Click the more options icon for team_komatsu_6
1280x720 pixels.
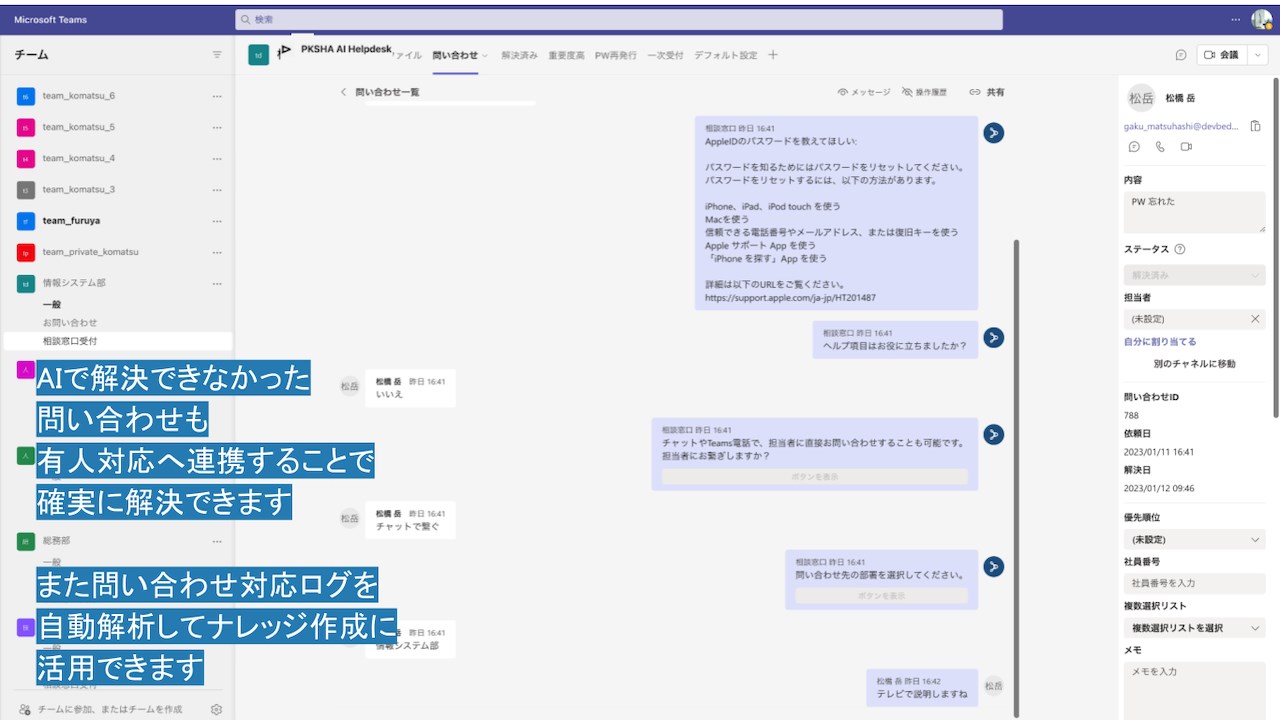click(x=217, y=96)
